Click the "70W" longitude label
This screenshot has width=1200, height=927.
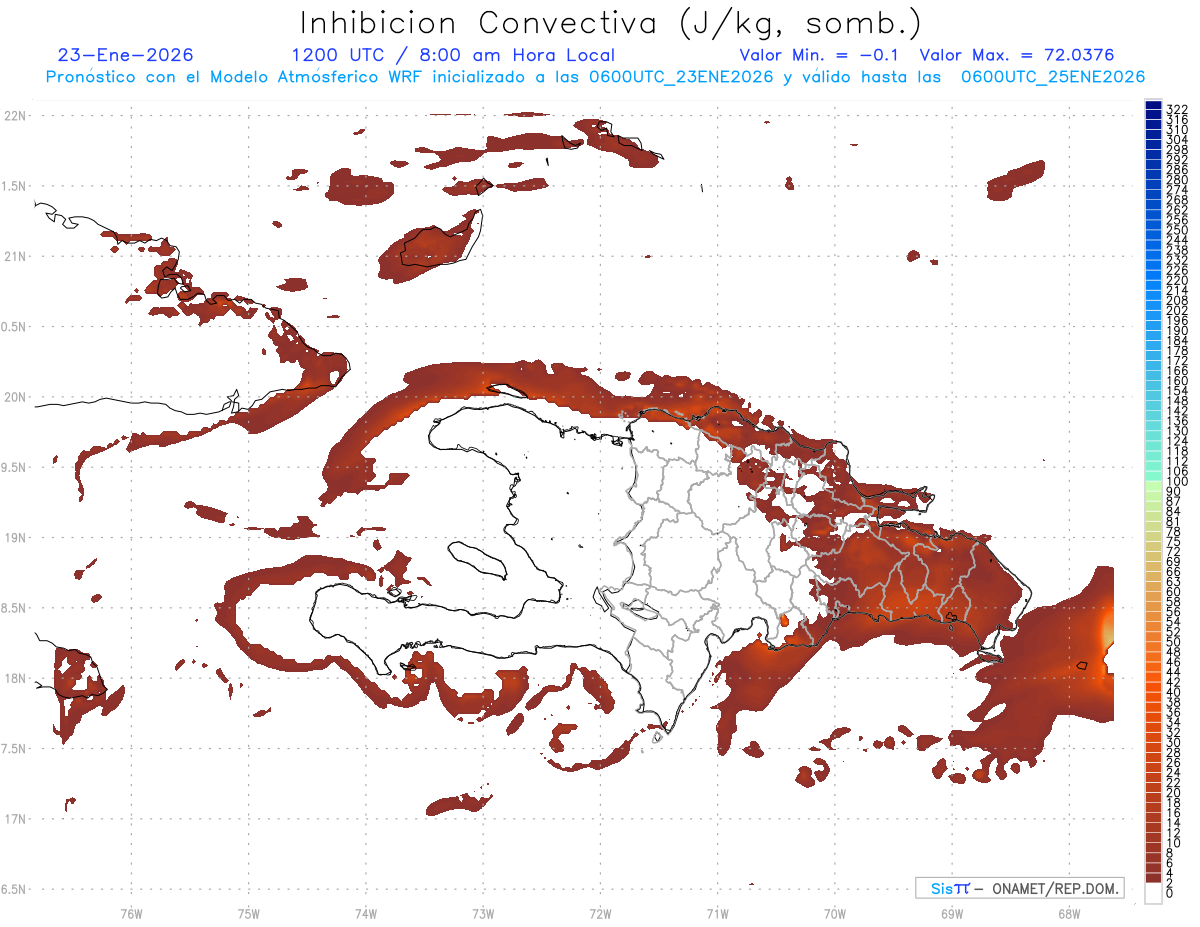(x=834, y=913)
